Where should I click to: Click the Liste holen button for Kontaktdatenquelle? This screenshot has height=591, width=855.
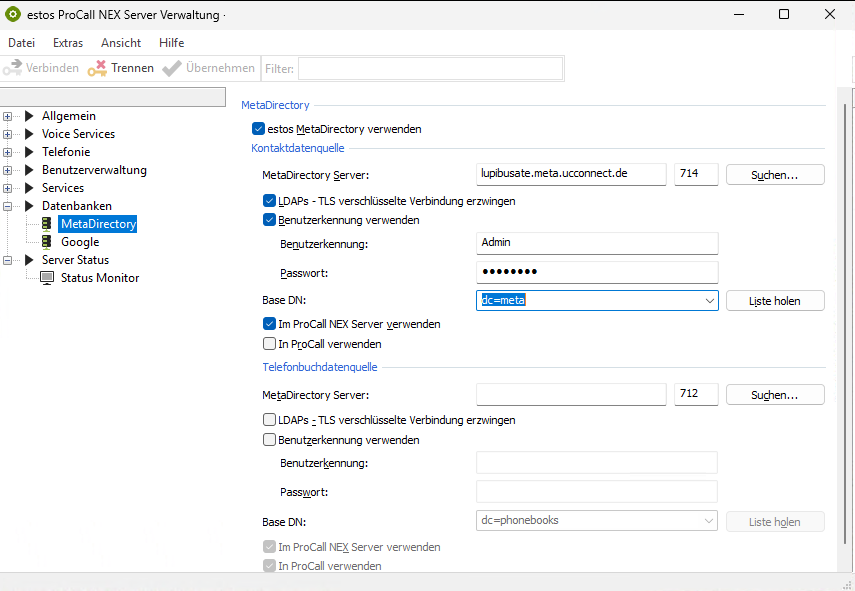click(774, 301)
